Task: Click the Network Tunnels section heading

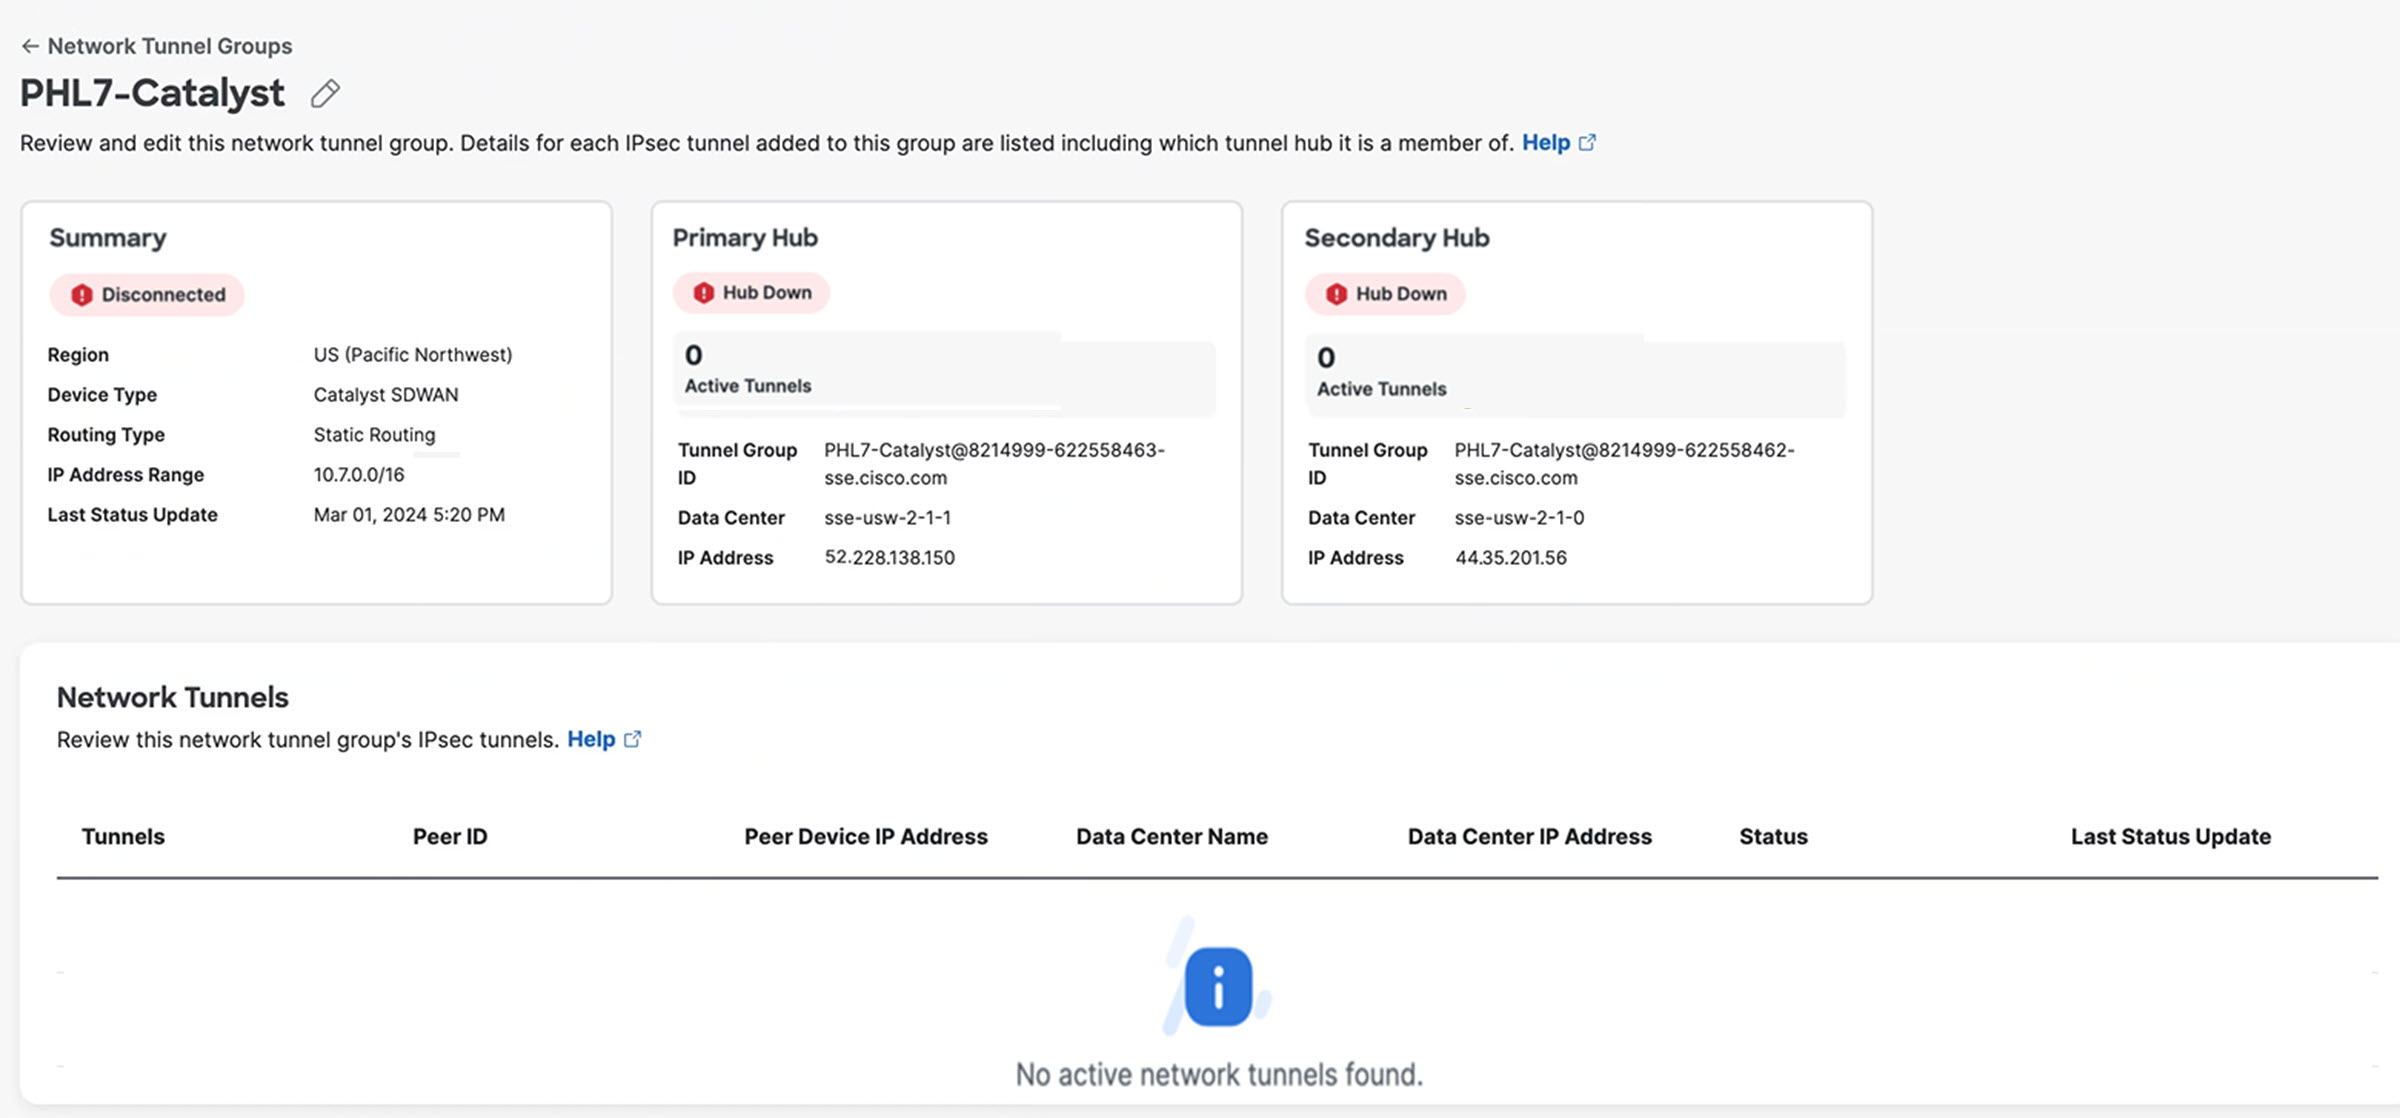Action: point(172,697)
